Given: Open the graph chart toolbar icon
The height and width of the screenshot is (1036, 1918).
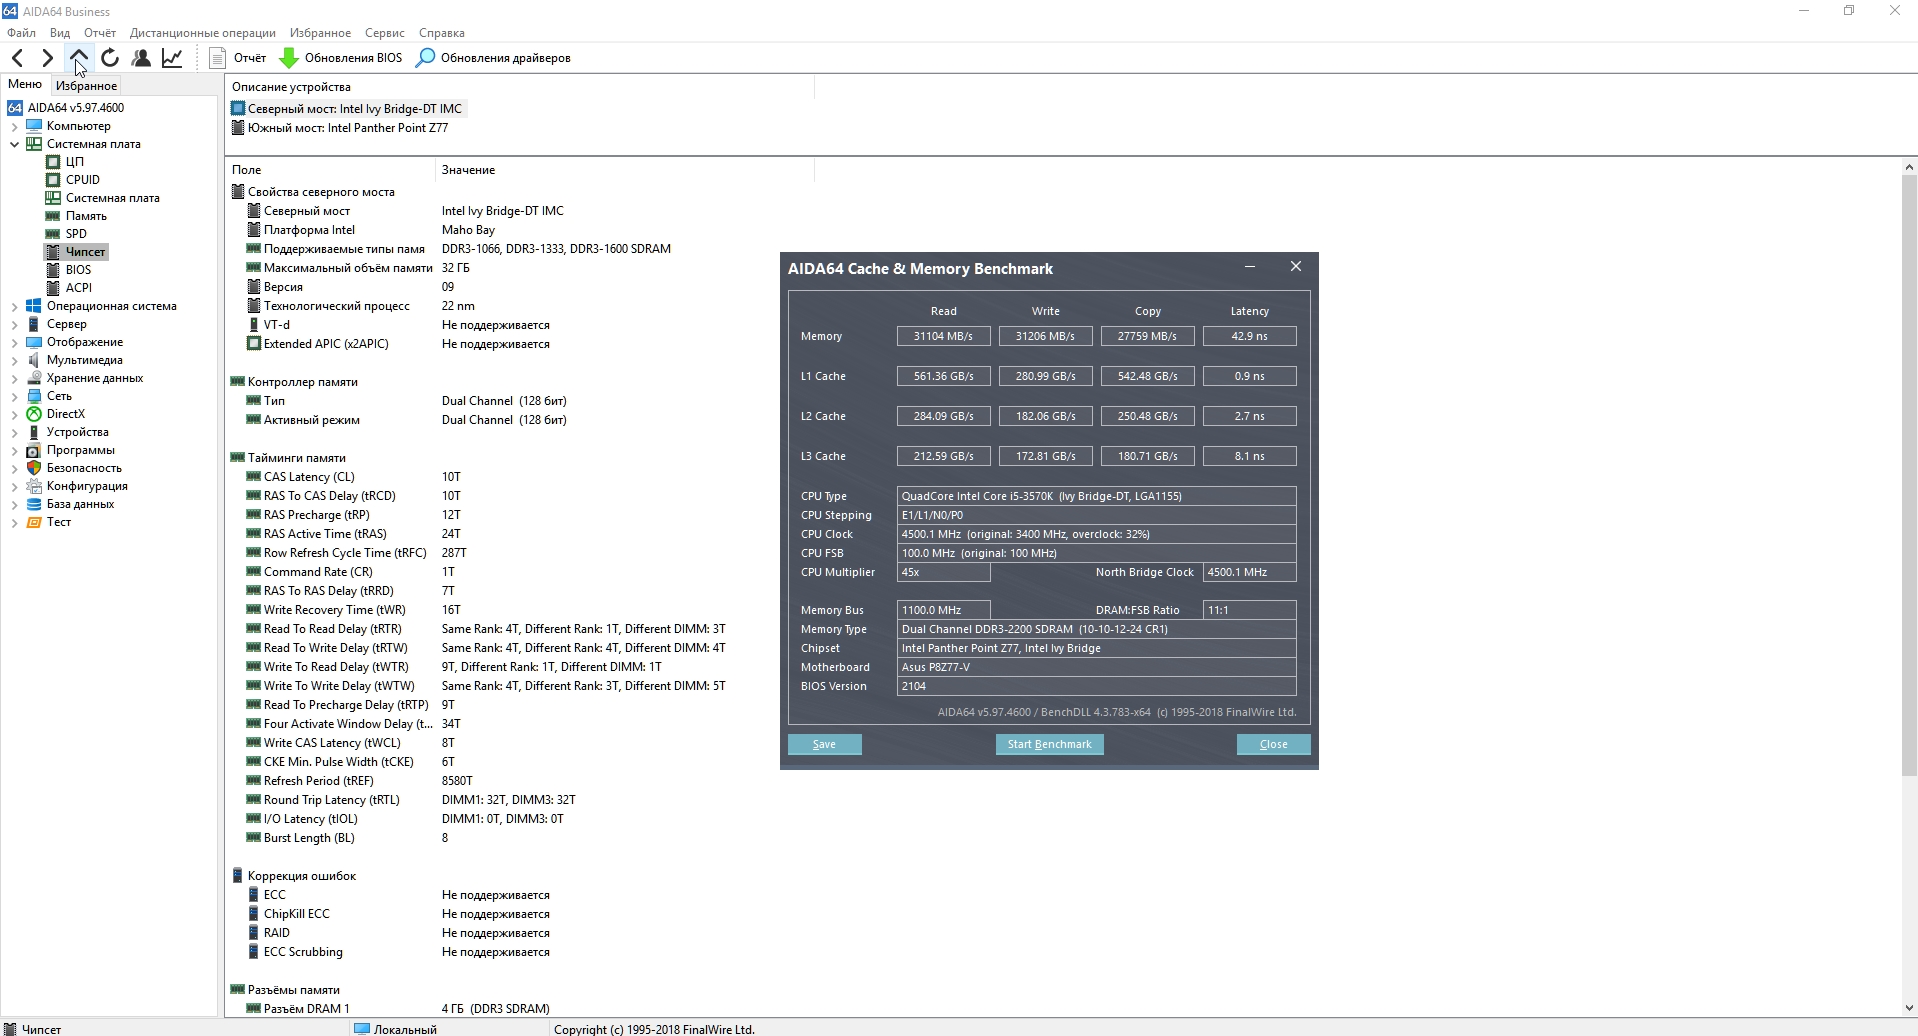Looking at the screenshot, I should pos(172,58).
